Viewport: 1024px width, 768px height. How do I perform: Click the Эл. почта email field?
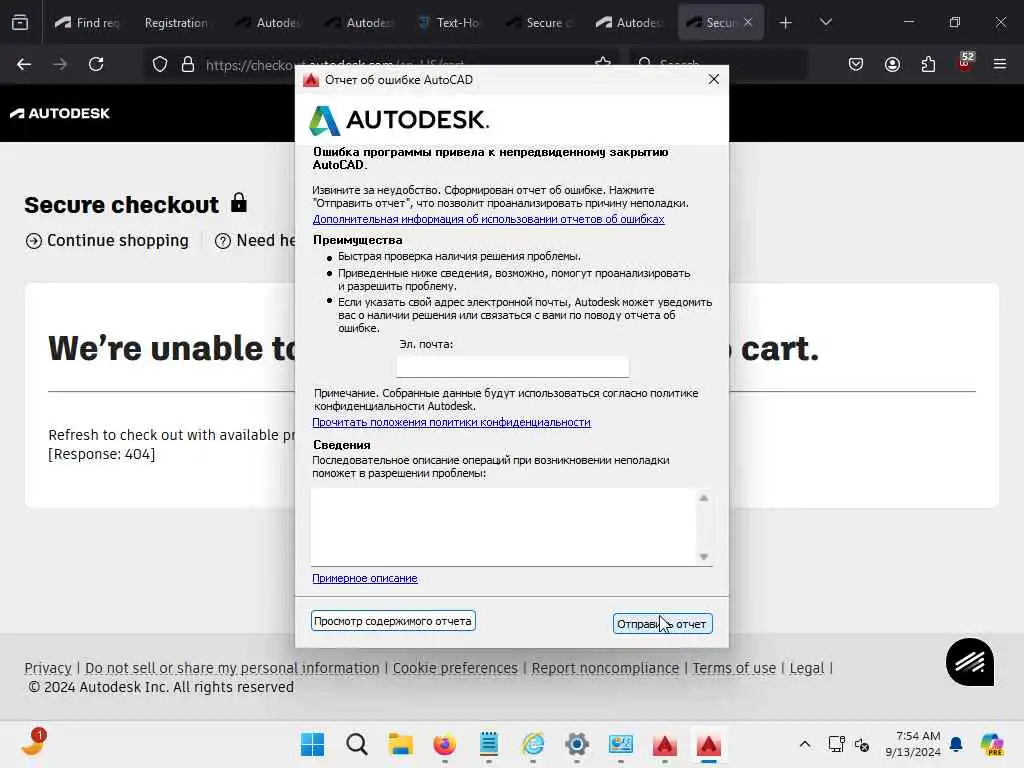(x=513, y=366)
